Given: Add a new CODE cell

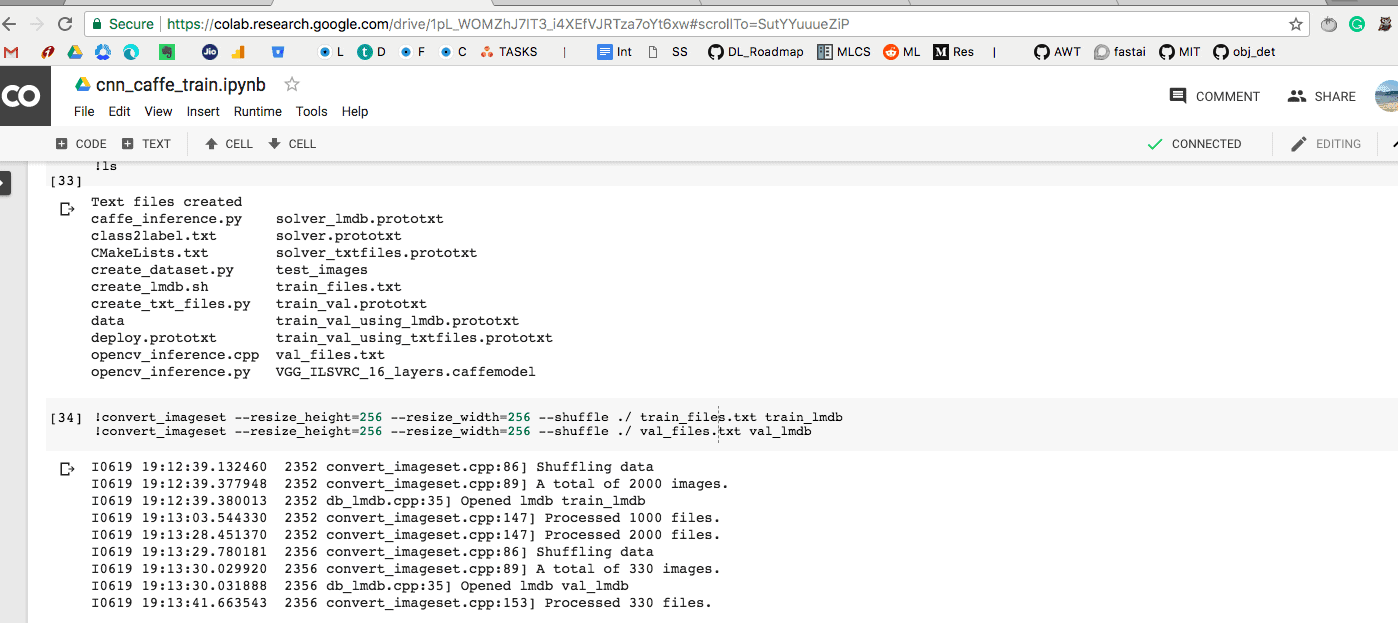Looking at the screenshot, I should click(x=81, y=144).
